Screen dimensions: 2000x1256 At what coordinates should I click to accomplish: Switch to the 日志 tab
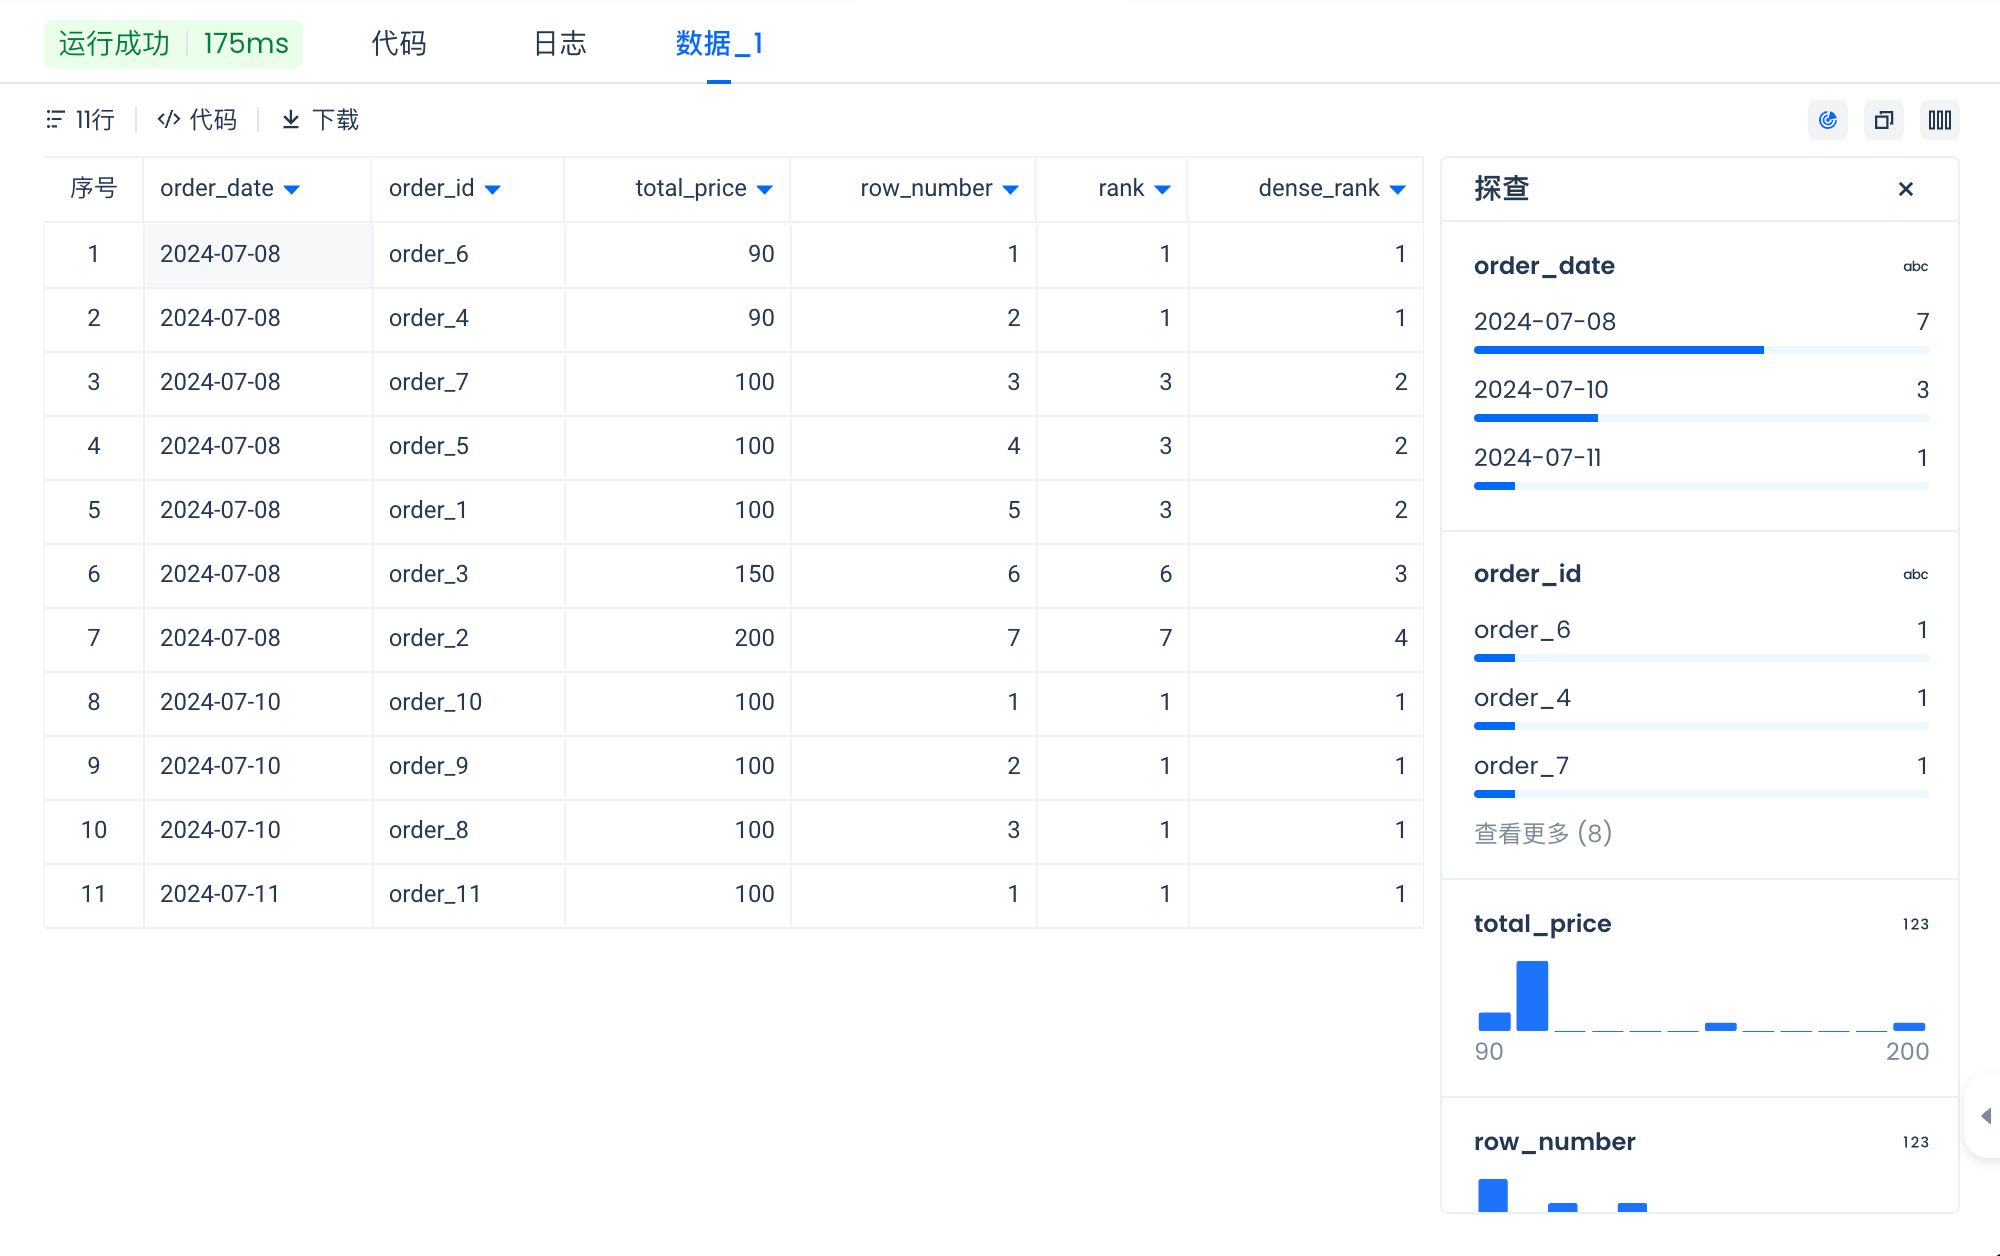560,43
